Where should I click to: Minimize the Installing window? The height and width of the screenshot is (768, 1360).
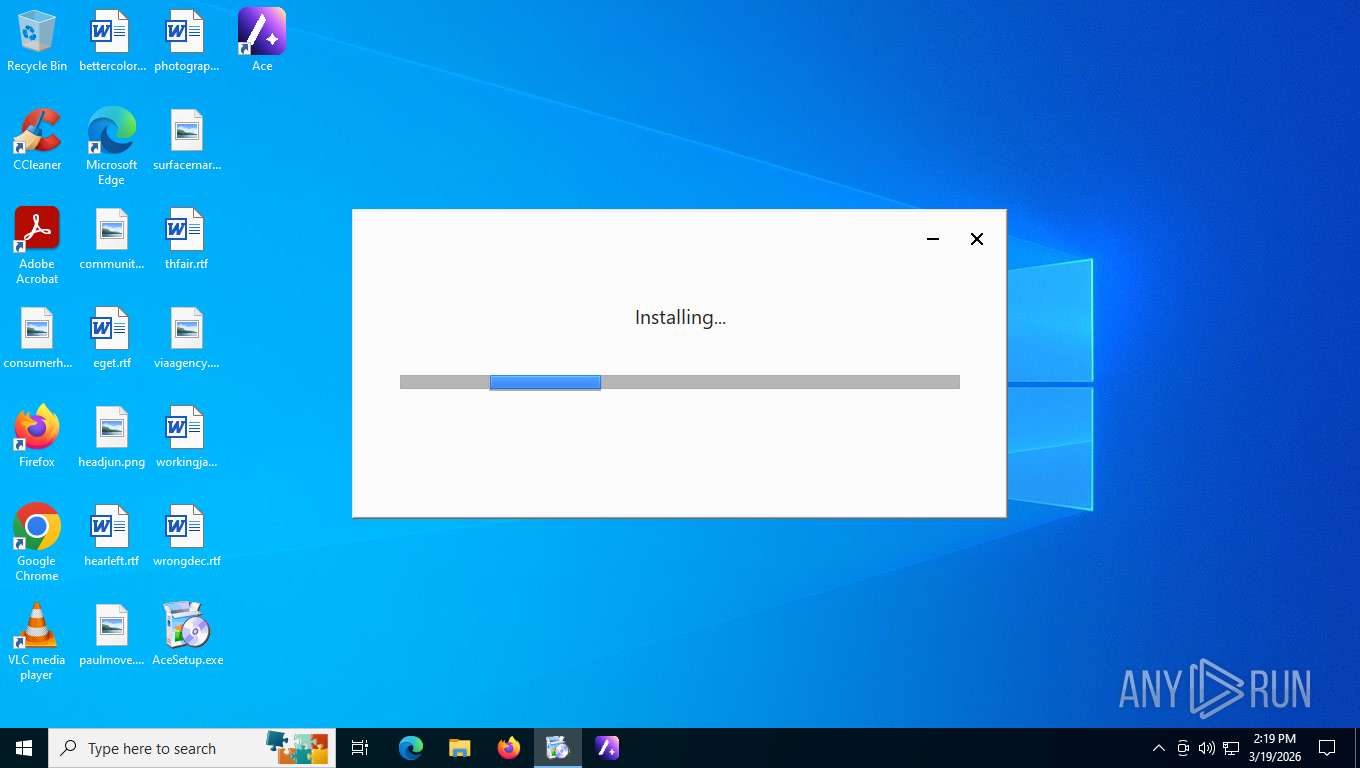coord(933,239)
